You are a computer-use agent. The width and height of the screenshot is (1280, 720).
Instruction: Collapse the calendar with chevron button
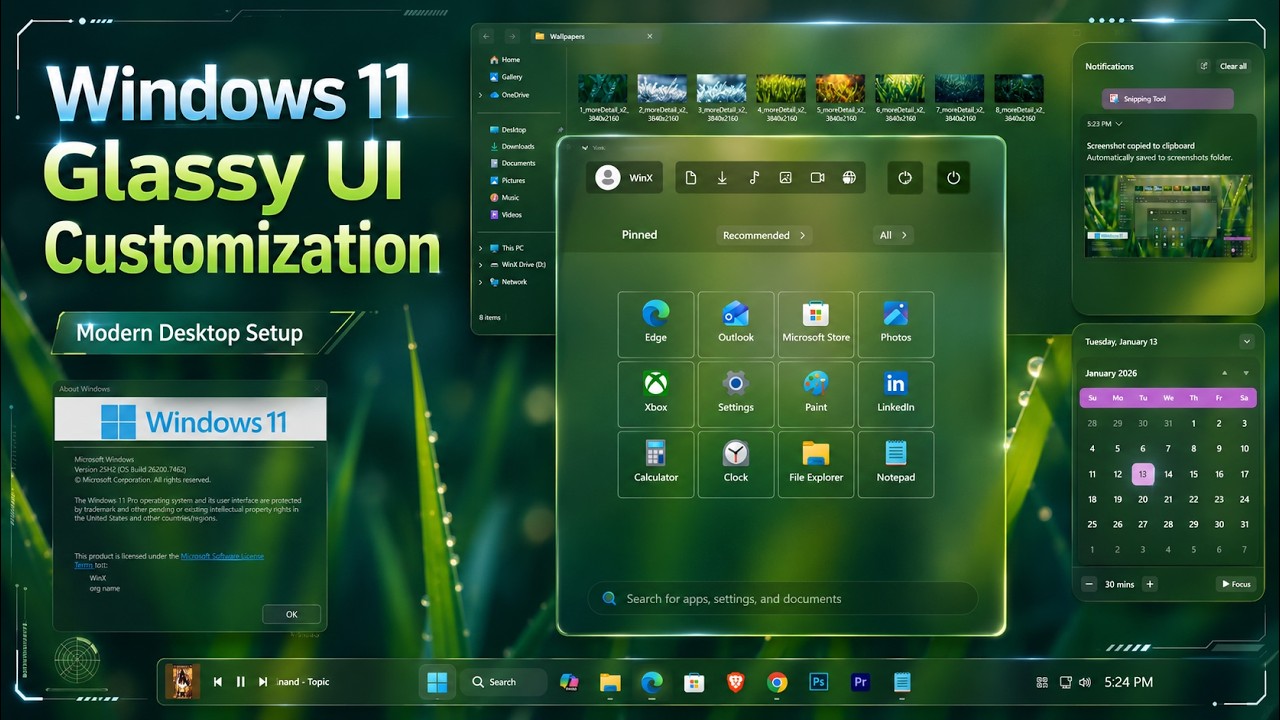tap(1246, 342)
